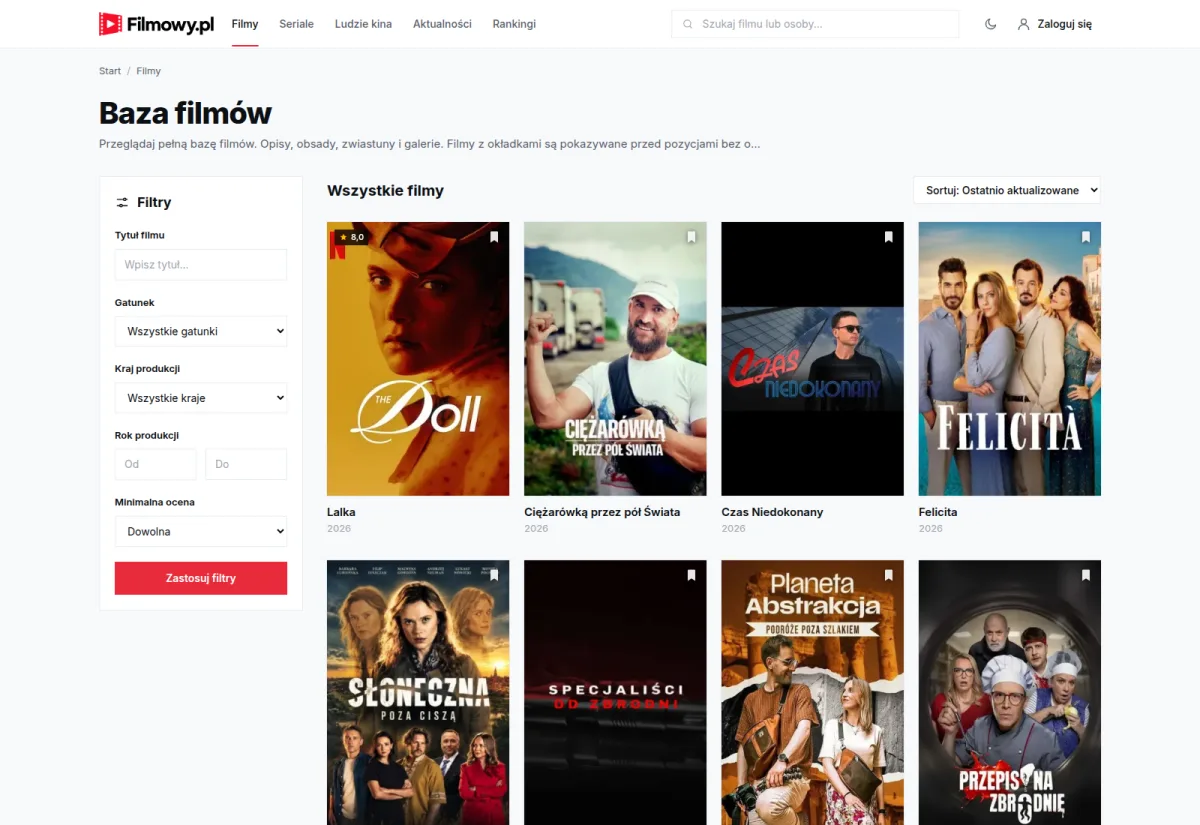1200x825 pixels.
Task: Open the Planeta Abstrakcja poster
Action: (812, 692)
